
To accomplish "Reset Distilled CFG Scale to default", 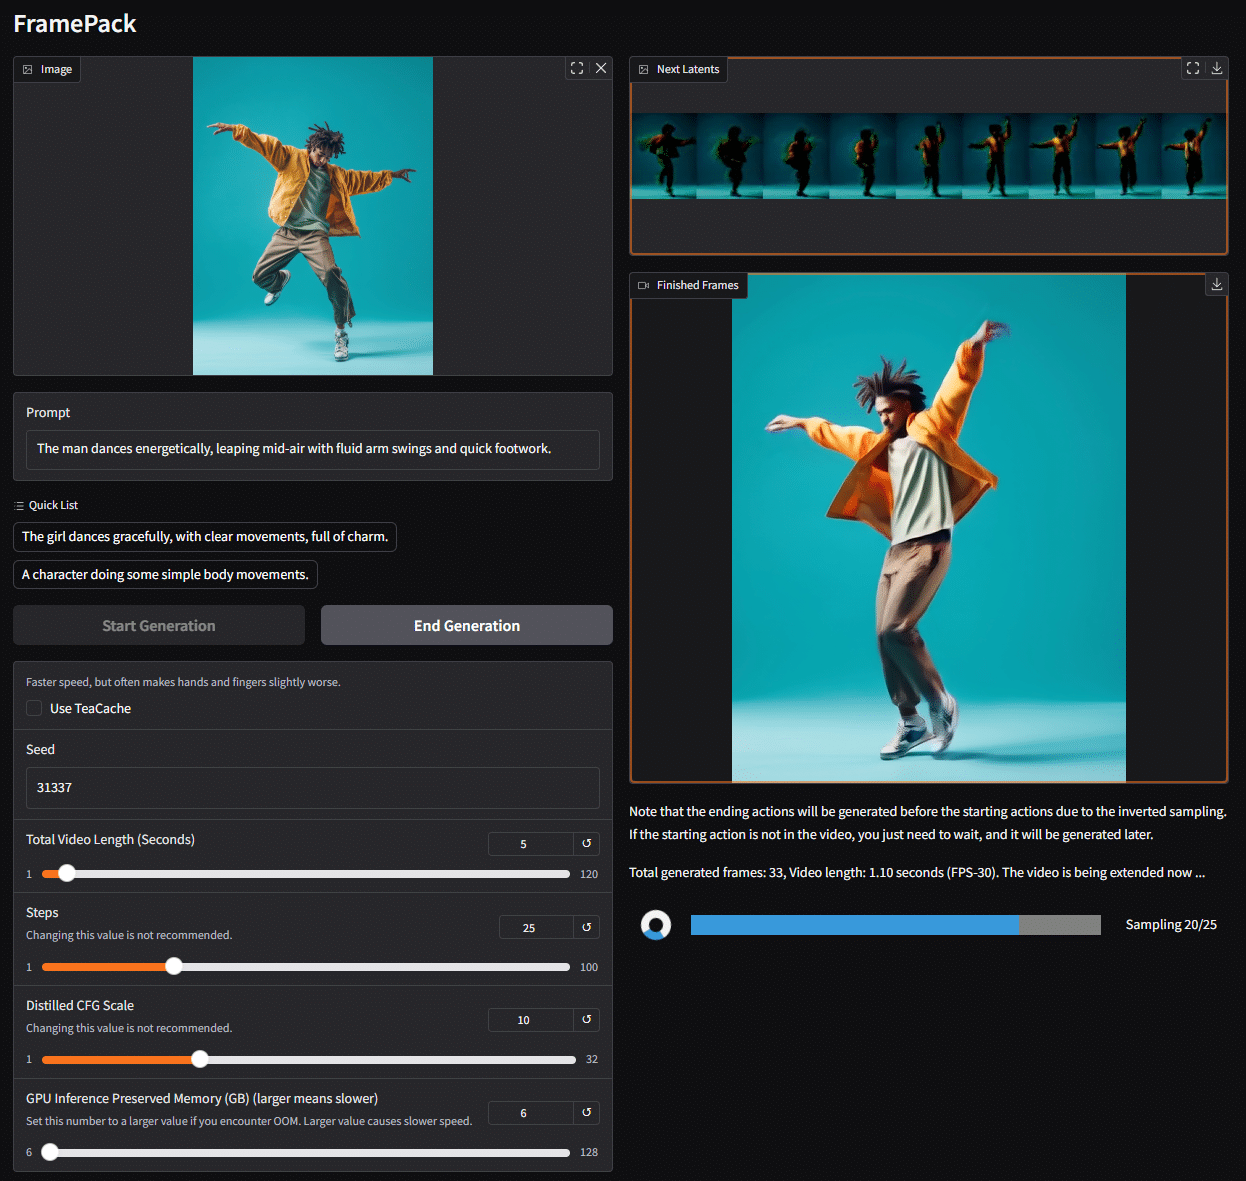I will click(586, 1019).
